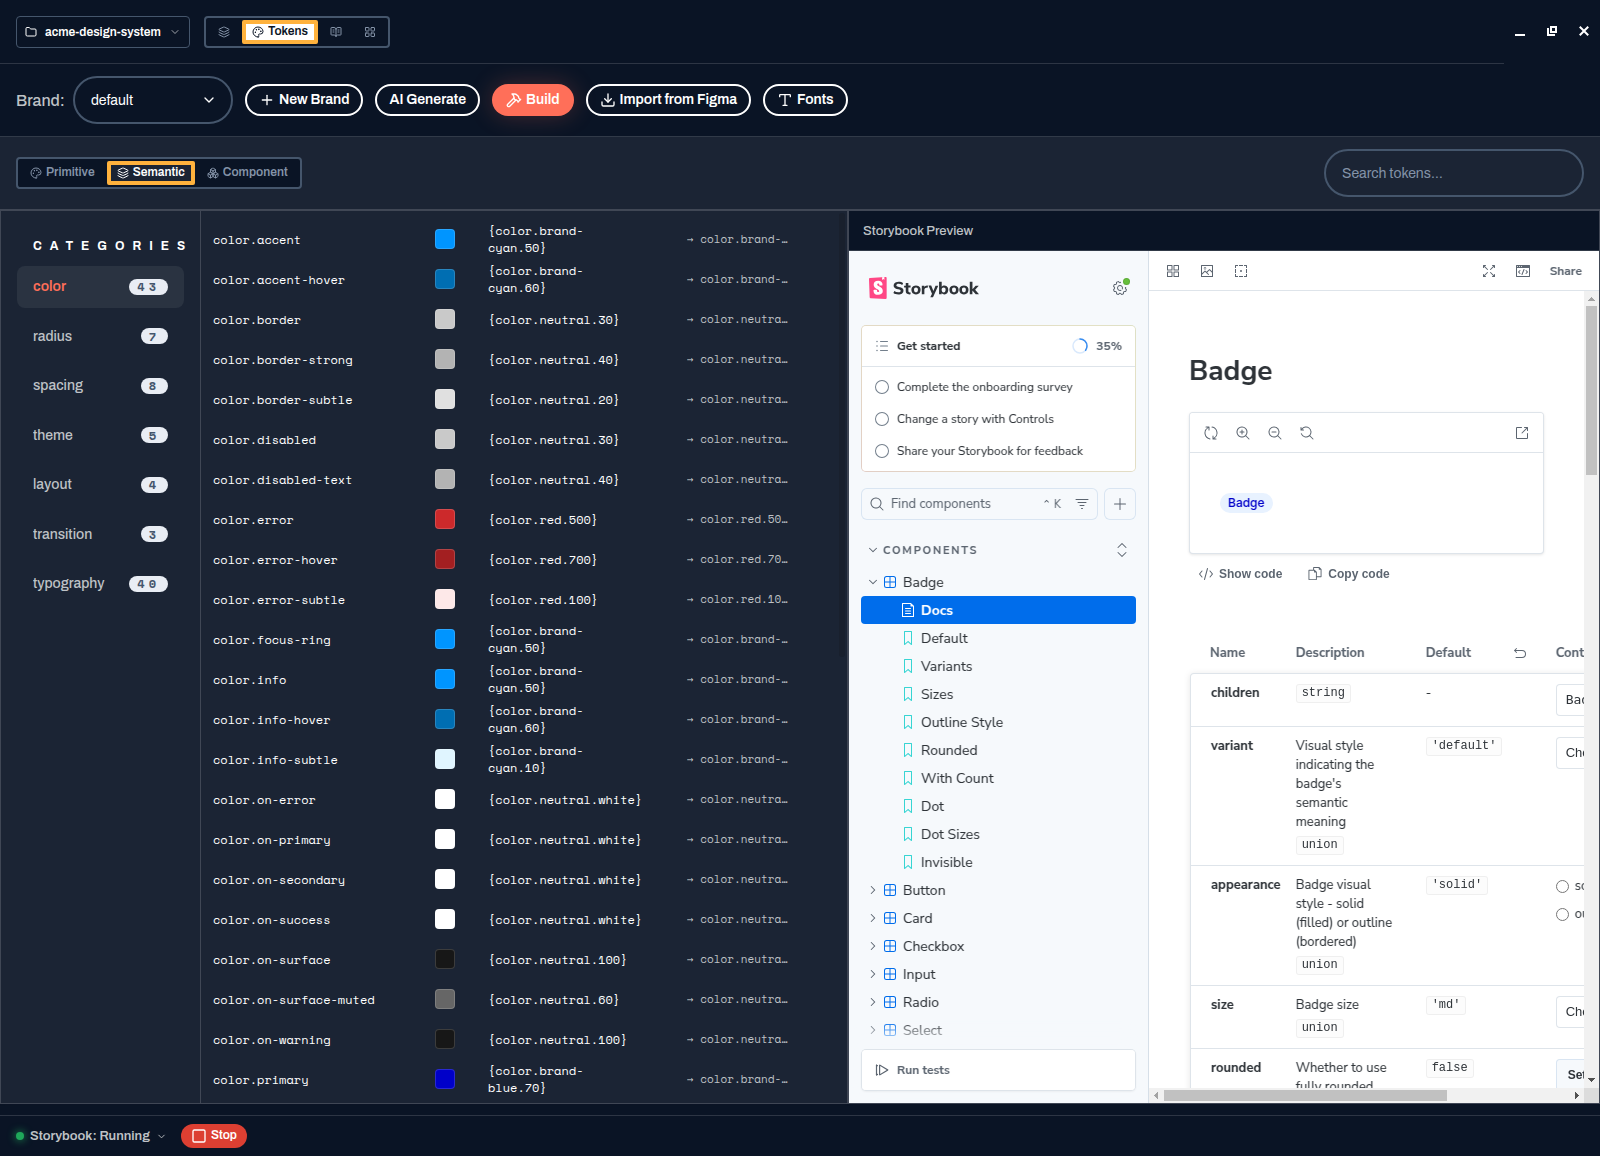Viewport: 1600px width, 1156px height.
Task: Open the Variants story under Badge
Action: point(946,666)
